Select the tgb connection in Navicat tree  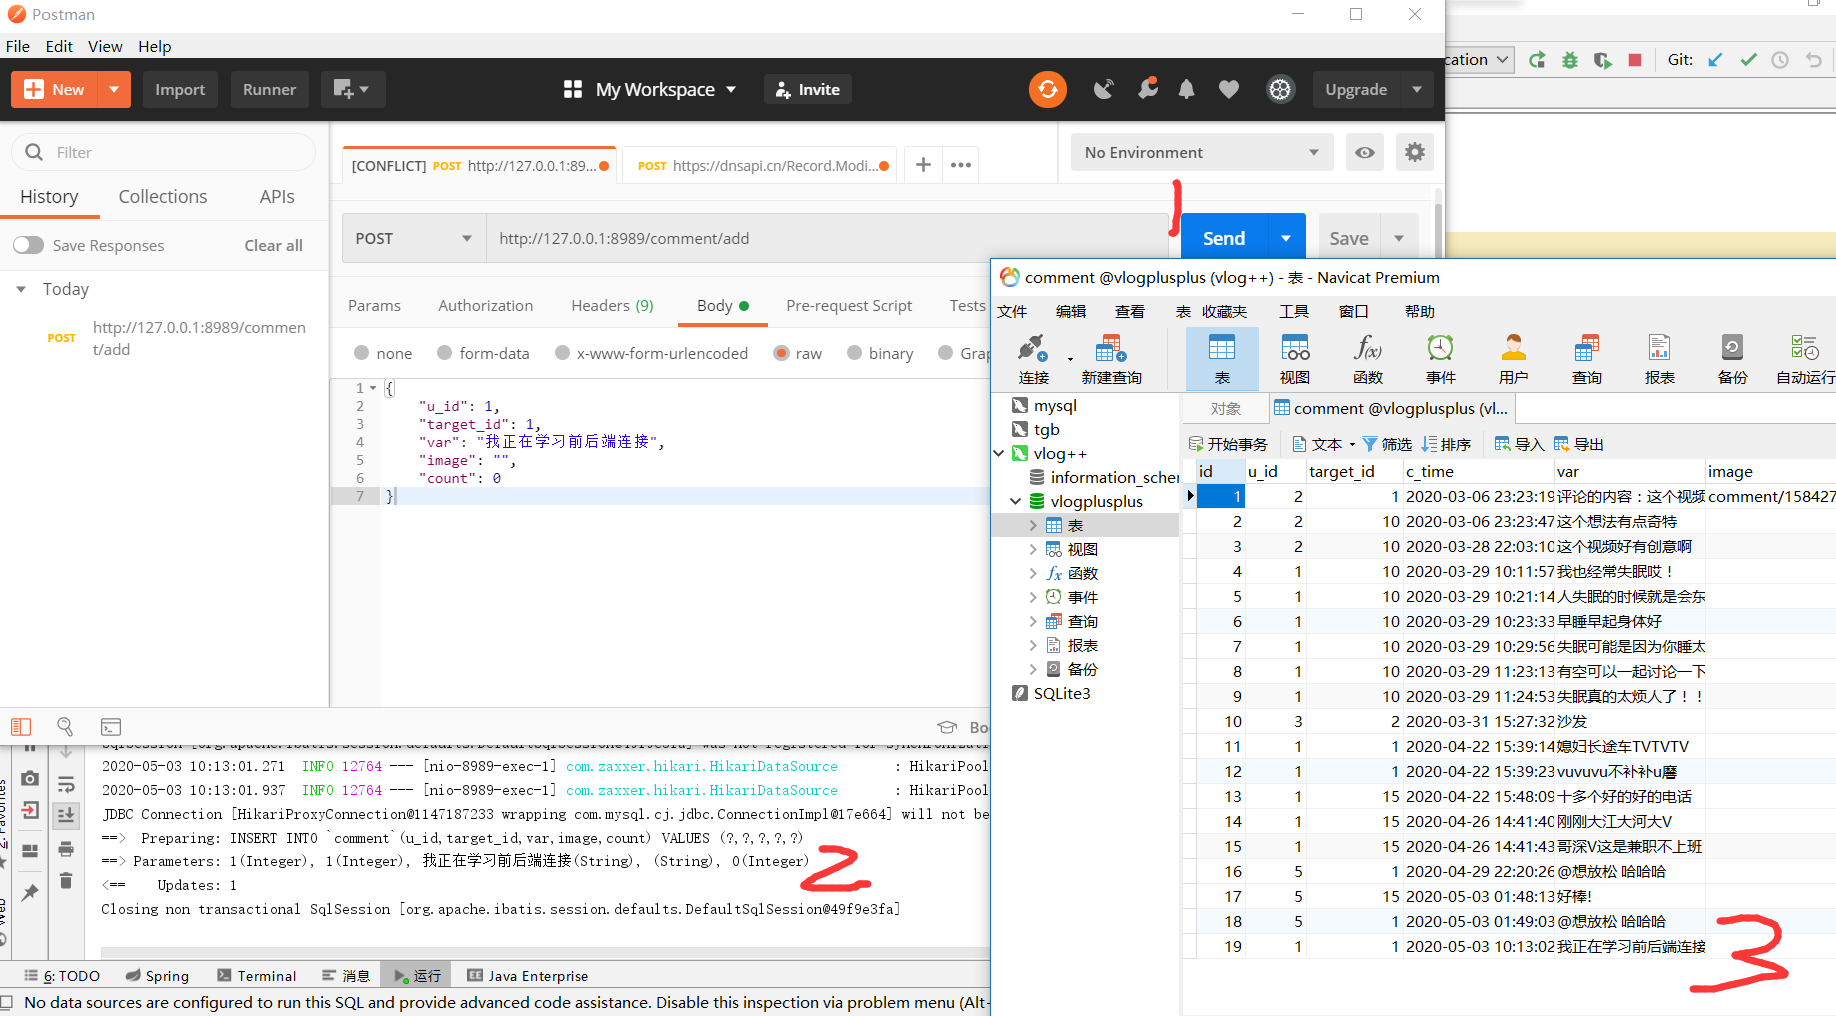[x=1046, y=429]
